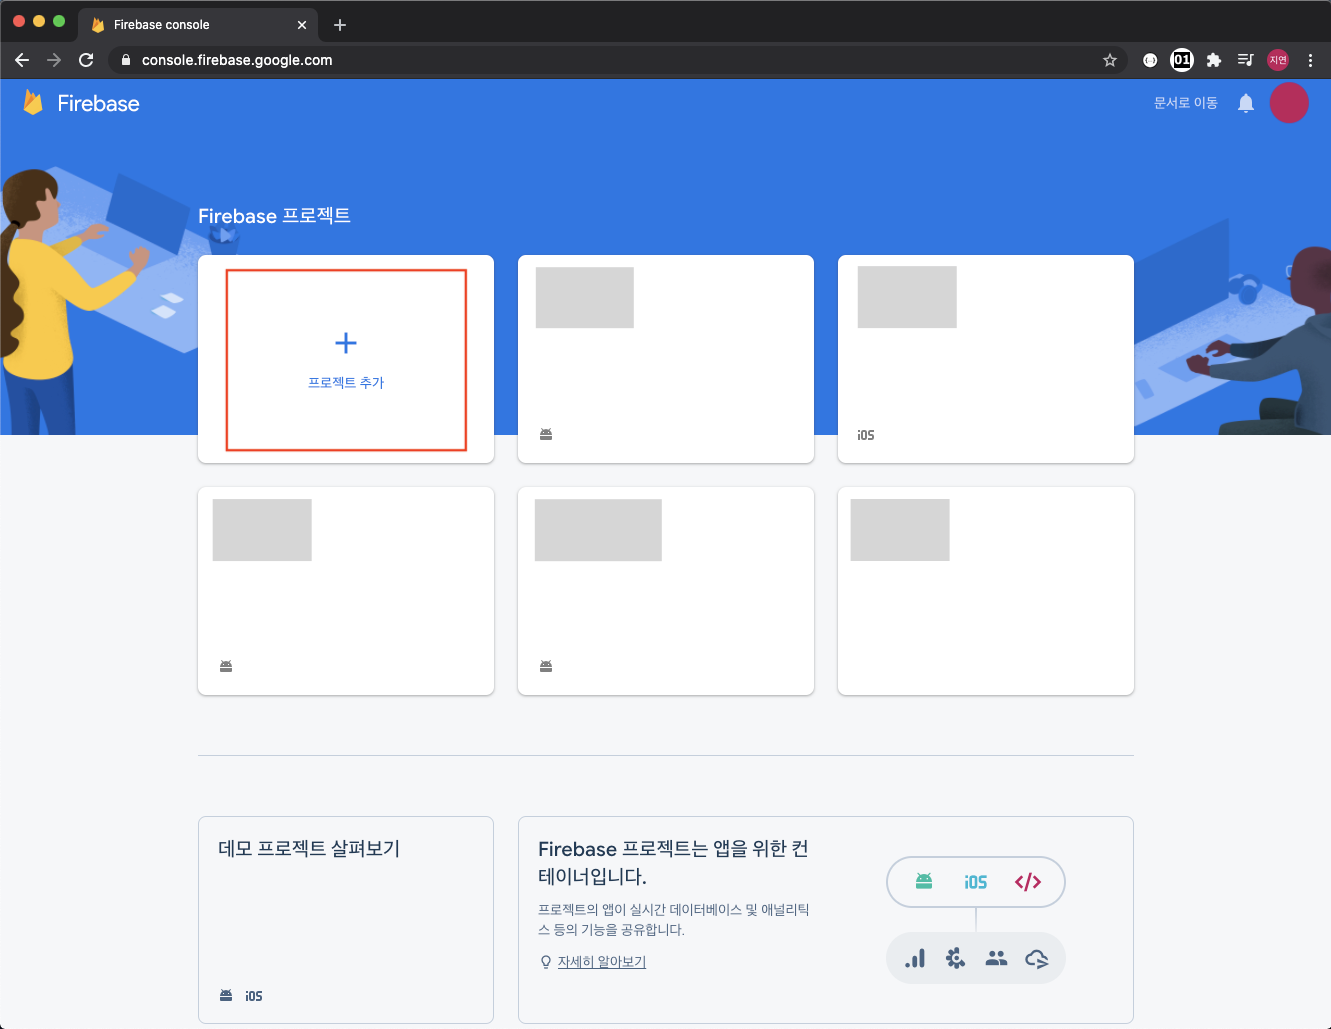Click the iOS label in demo project card
The height and width of the screenshot is (1029, 1331).
tap(254, 996)
